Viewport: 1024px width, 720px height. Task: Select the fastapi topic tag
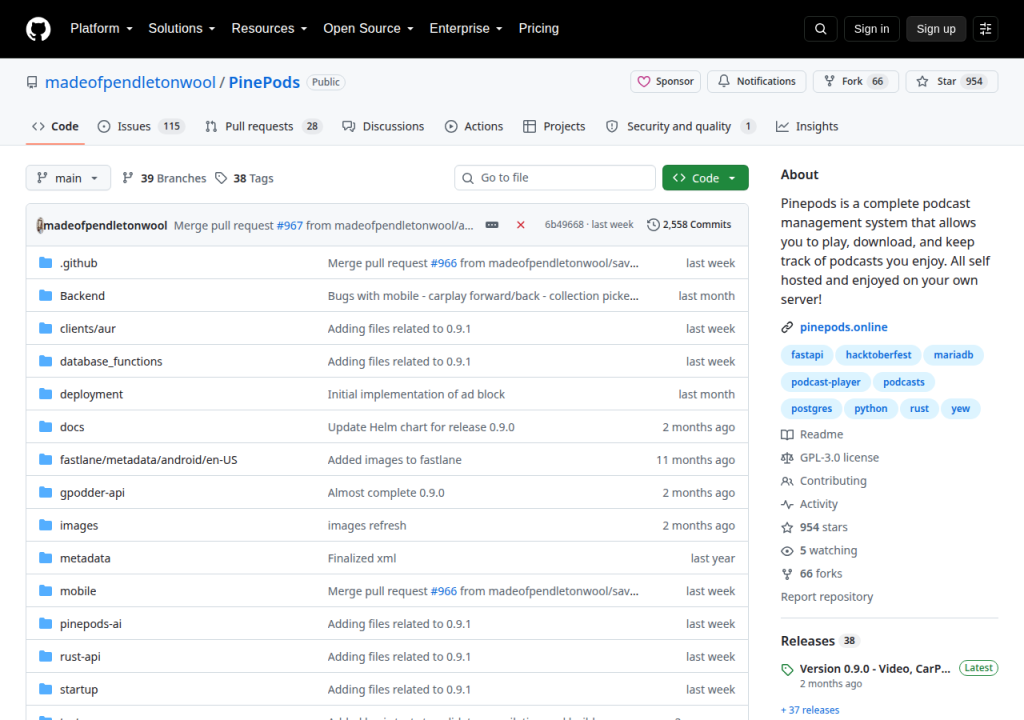pyautogui.click(x=807, y=355)
